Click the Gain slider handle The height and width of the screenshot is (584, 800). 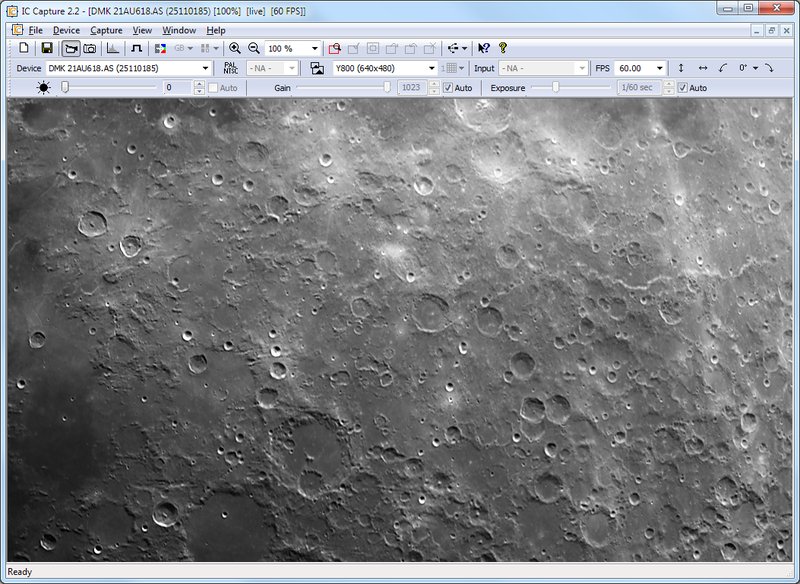click(387, 88)
